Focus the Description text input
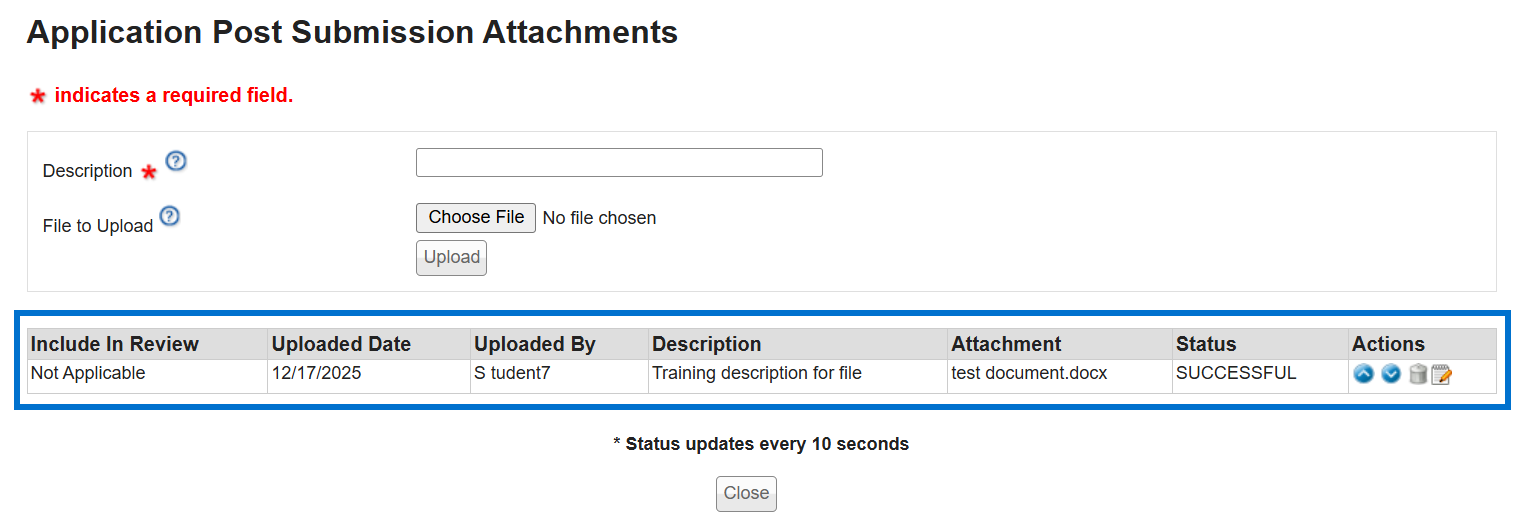The height and width of the screenshot is (532, 1526). coord(619,163)
